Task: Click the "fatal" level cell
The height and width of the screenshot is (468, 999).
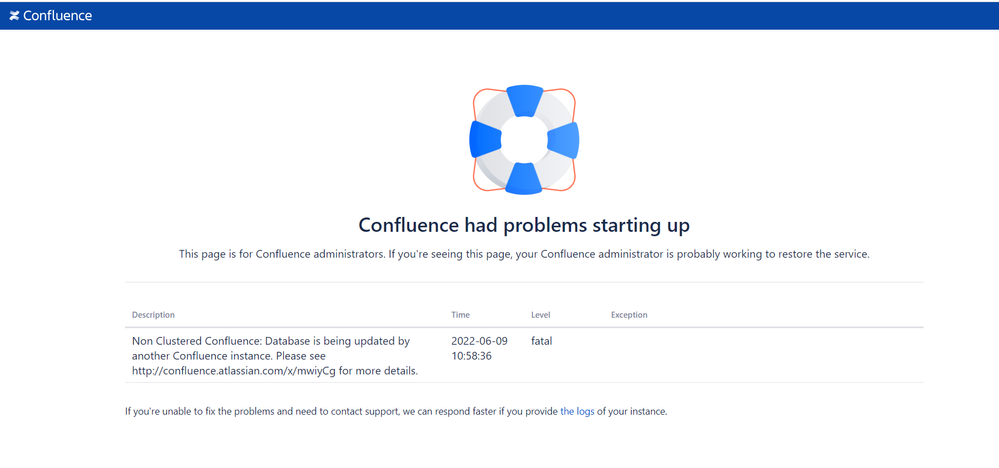Action: [541, 341]
